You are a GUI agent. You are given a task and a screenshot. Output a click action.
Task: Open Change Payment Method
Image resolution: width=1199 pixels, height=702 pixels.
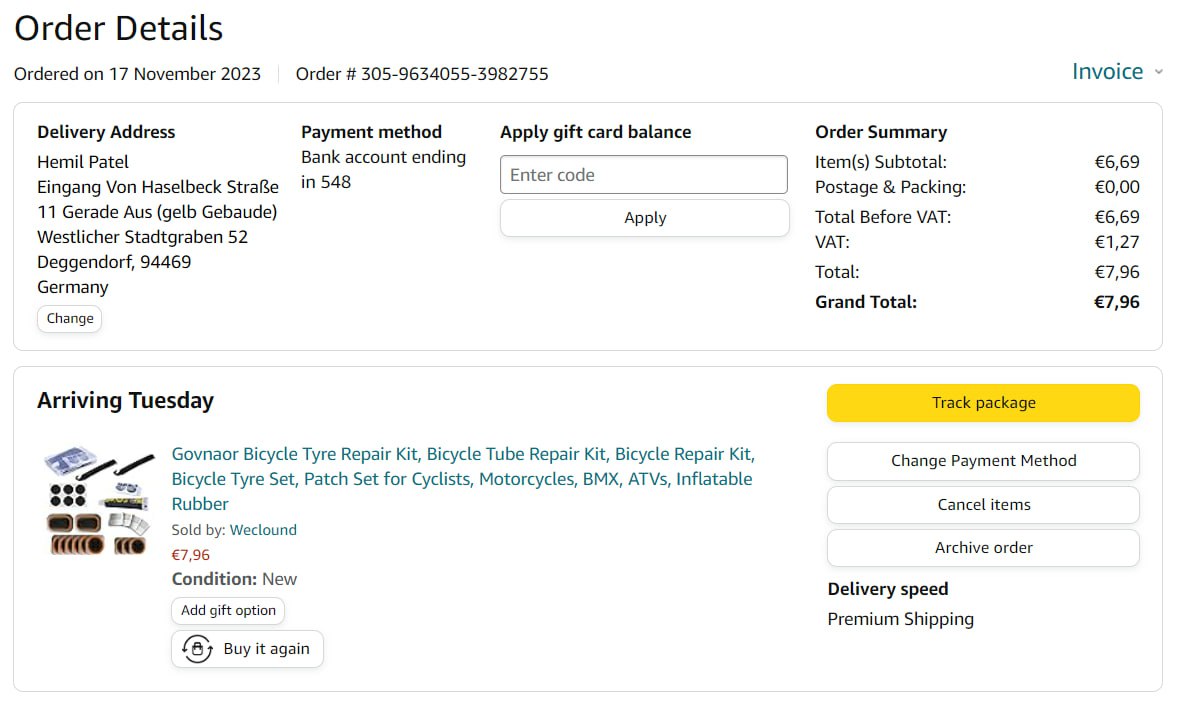pos(983,461)
